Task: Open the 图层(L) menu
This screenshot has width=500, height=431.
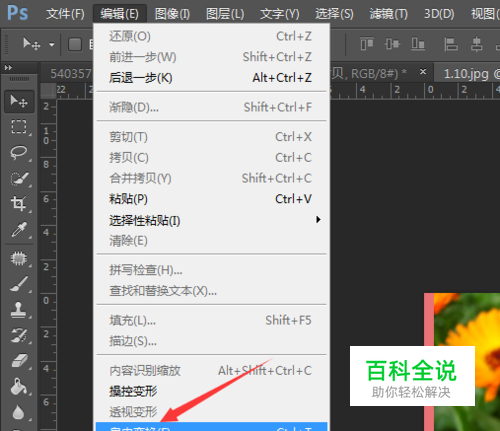Action: click(225, 14)
